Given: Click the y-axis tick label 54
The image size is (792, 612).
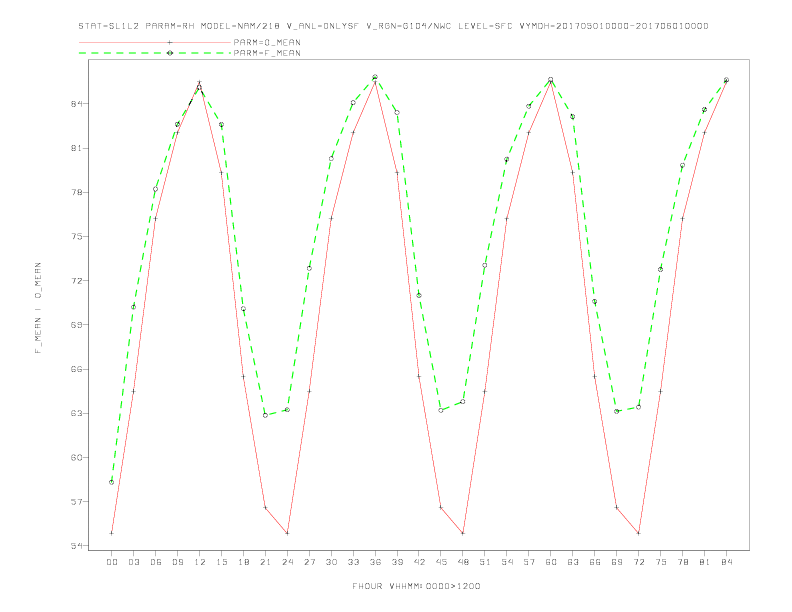Looking at the screenshot, I should 77,546.
